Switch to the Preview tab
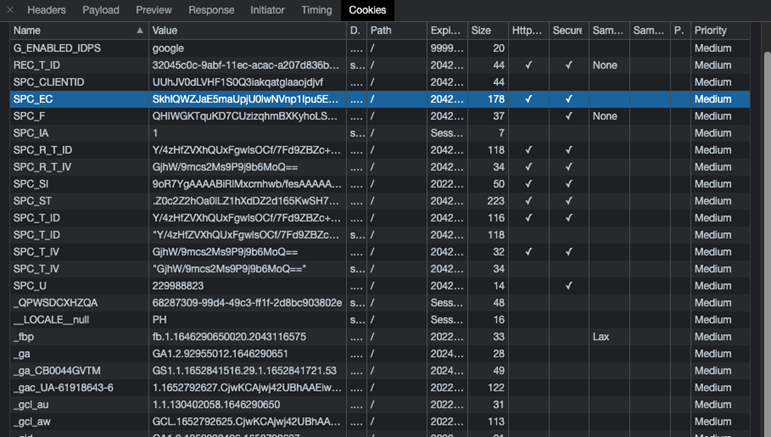Viewport: 771px width, 437px height. 154,10
